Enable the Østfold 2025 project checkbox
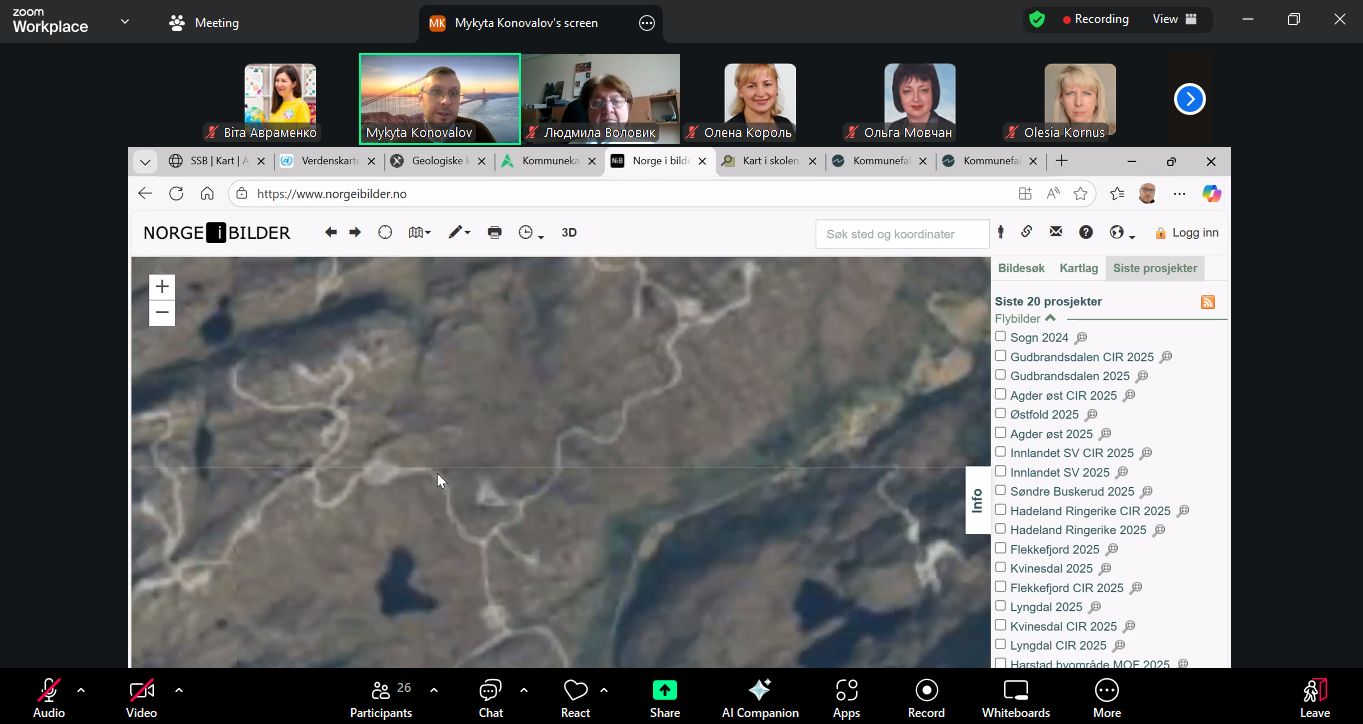Screen dimensions: 1363x724 pyautogui.click(x=1000, y=414)
